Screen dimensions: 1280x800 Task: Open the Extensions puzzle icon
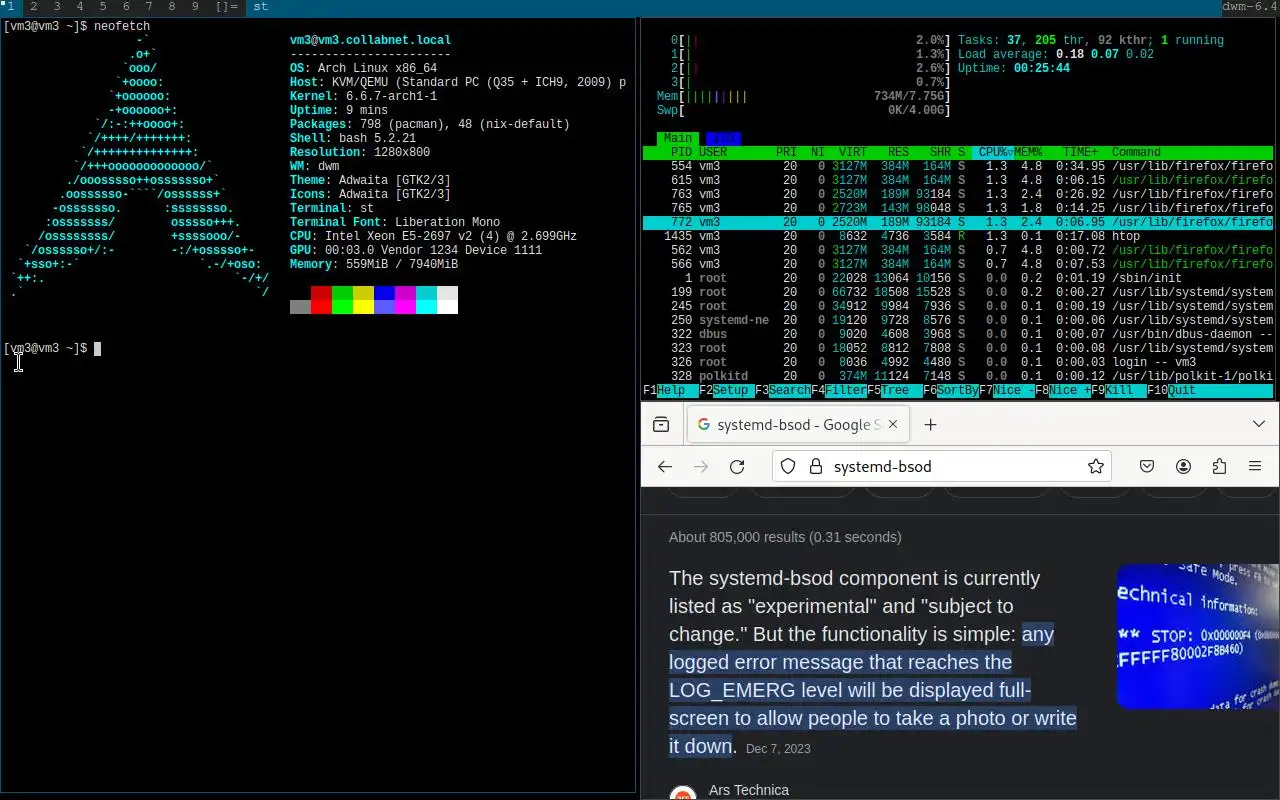pyautogui.click(x=1219, y=466)
